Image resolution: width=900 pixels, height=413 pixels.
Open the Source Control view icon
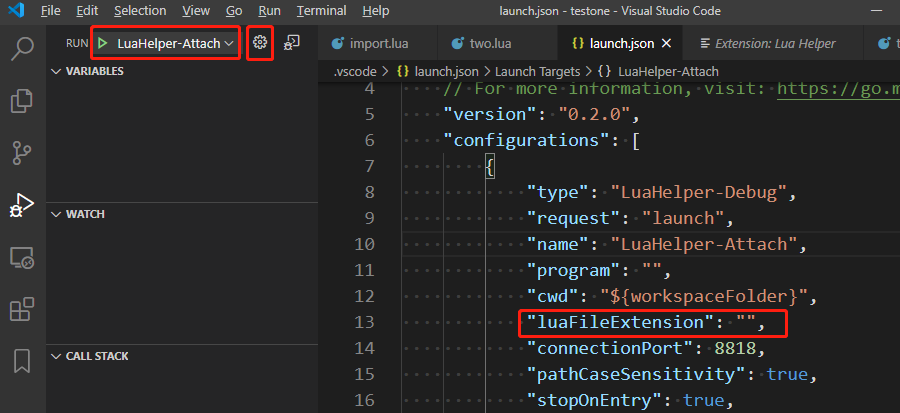pos(22,153)
